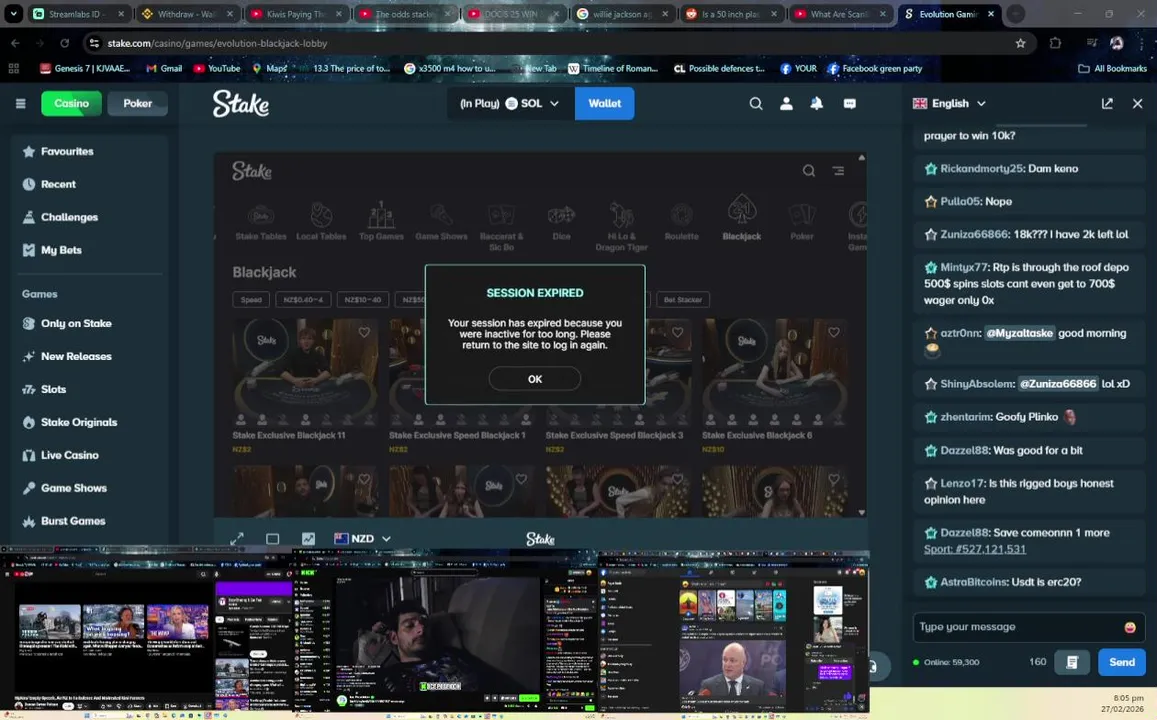Toggle the Speed filter chip
The image size is (1157, 720).
click(251, 300)
